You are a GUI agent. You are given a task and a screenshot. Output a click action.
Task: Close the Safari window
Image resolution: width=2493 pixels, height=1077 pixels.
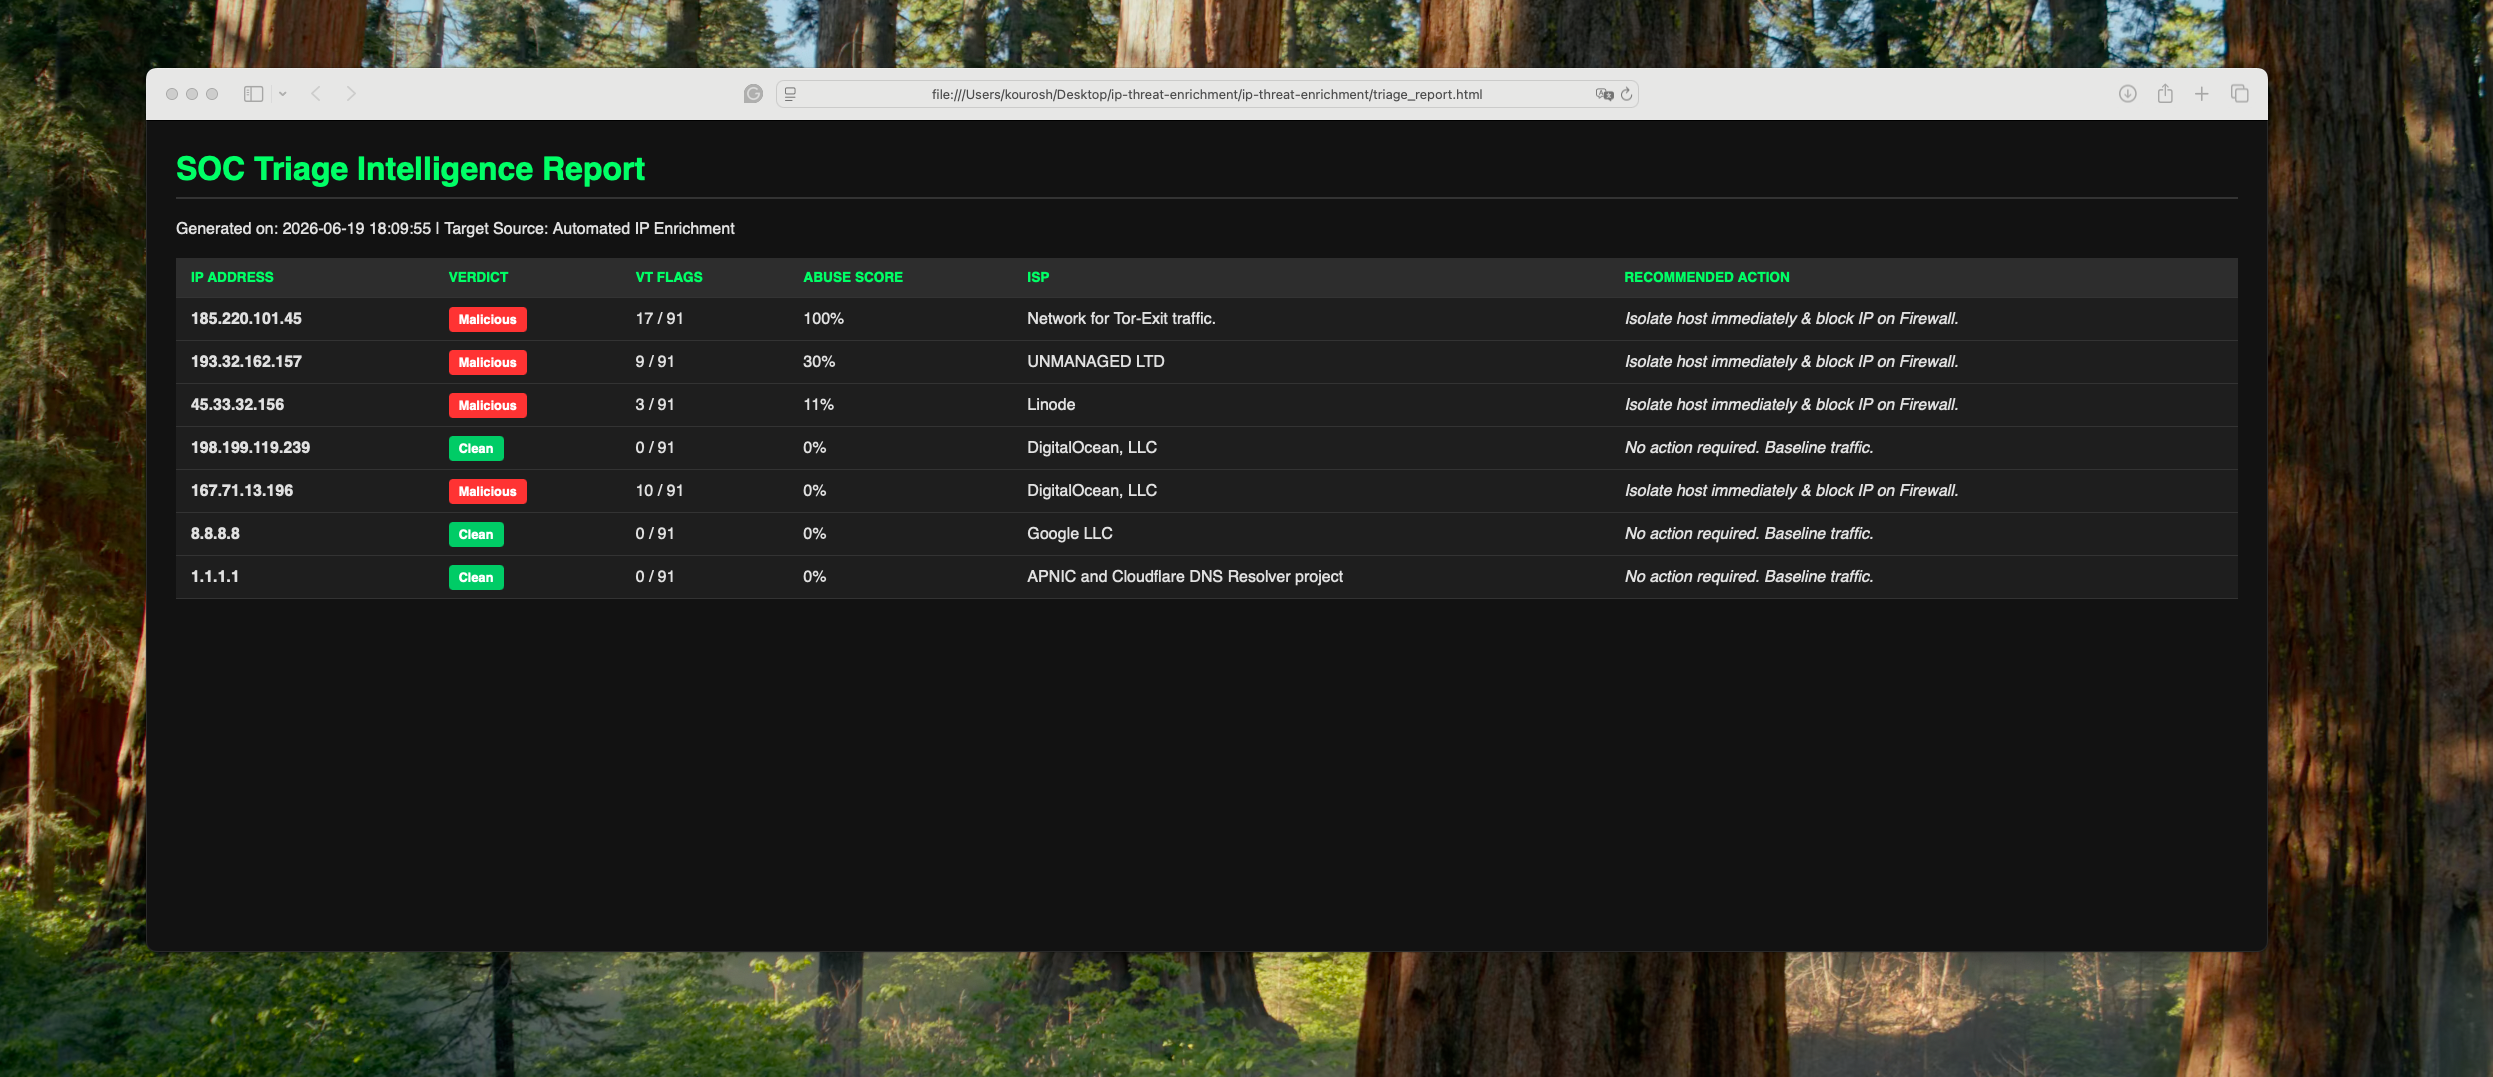pos(172,94)
